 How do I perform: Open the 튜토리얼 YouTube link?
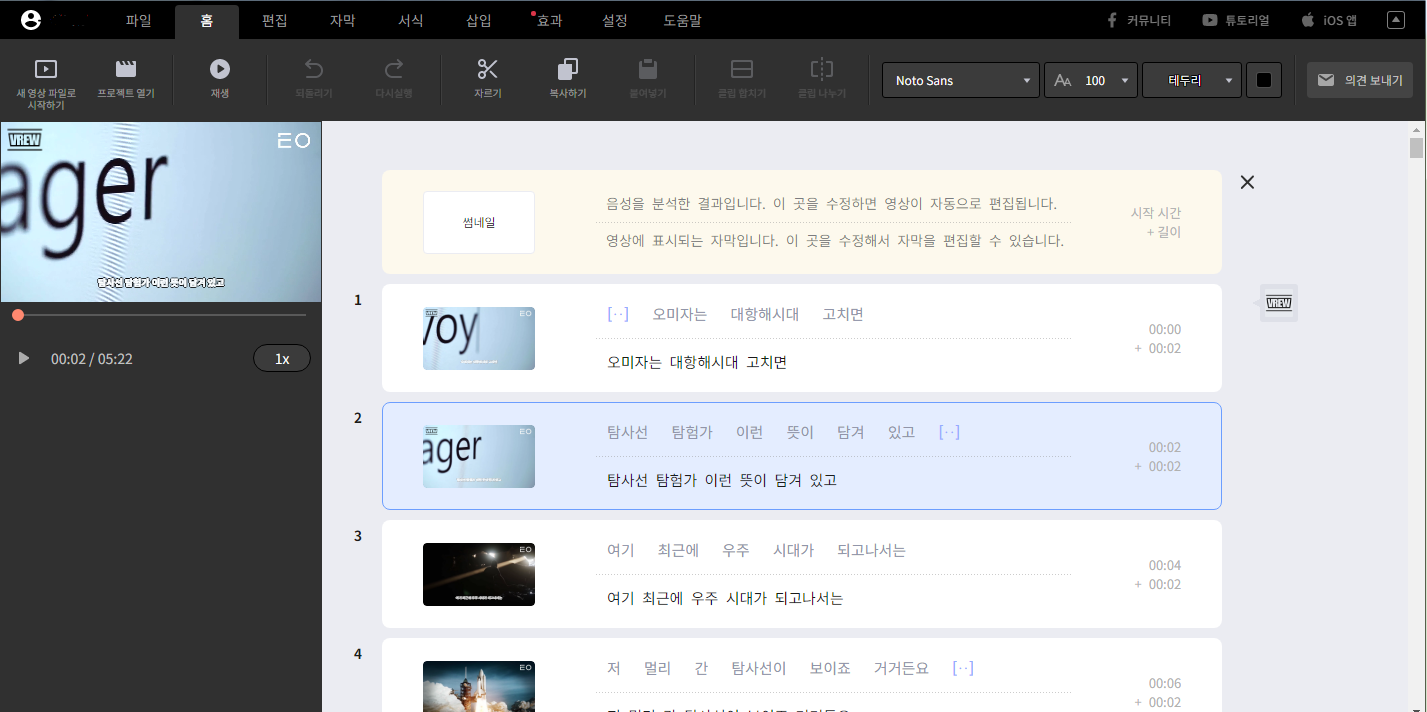[1236, 20]
